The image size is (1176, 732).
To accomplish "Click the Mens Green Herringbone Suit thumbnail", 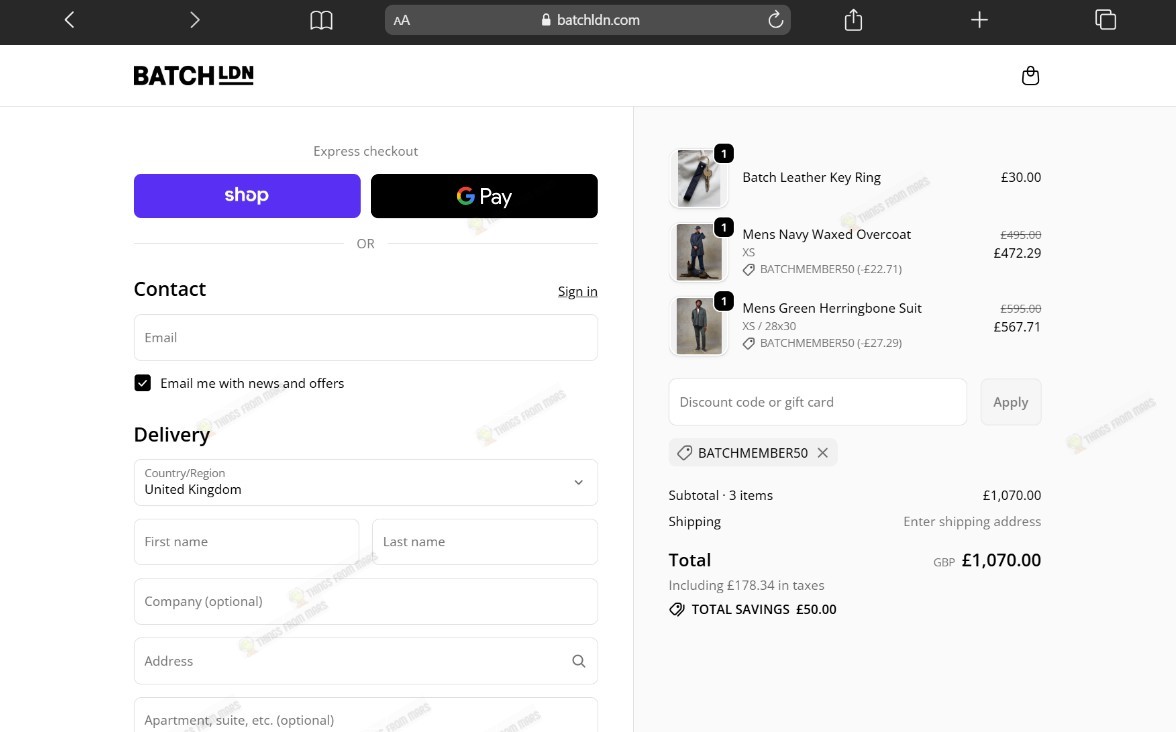I will pos(698,326).
